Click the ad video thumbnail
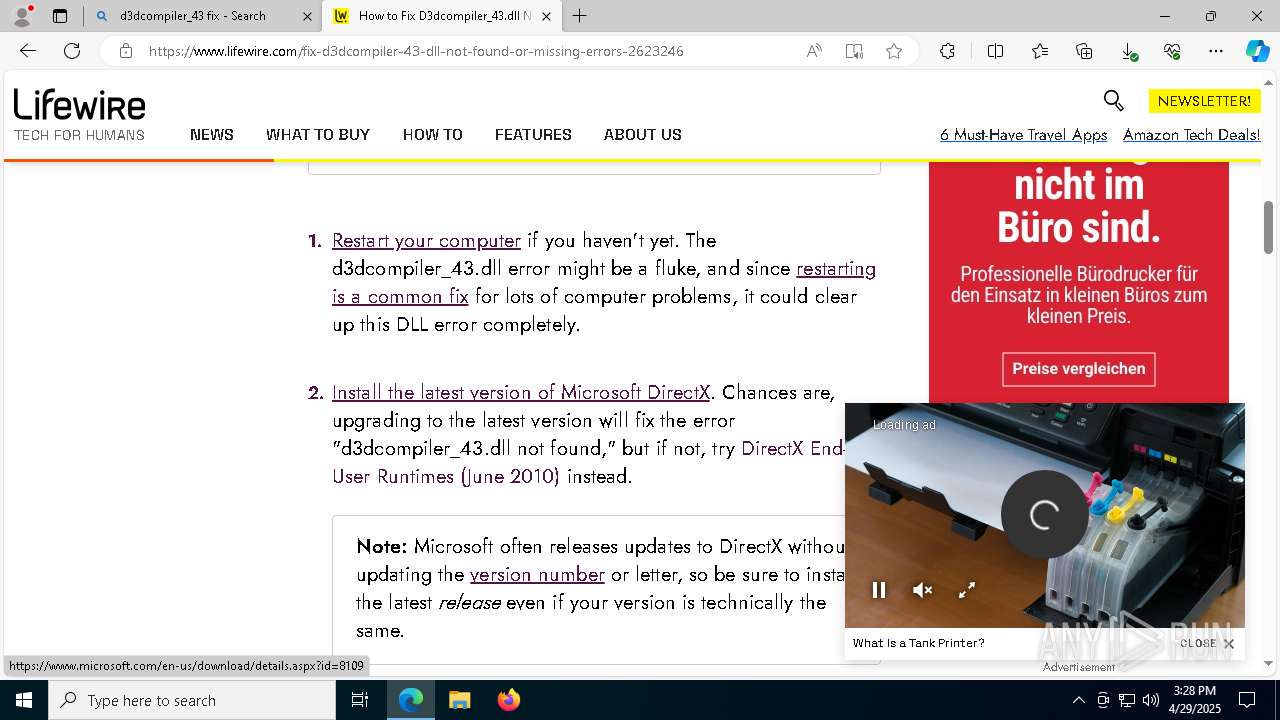 point(1045,515)
